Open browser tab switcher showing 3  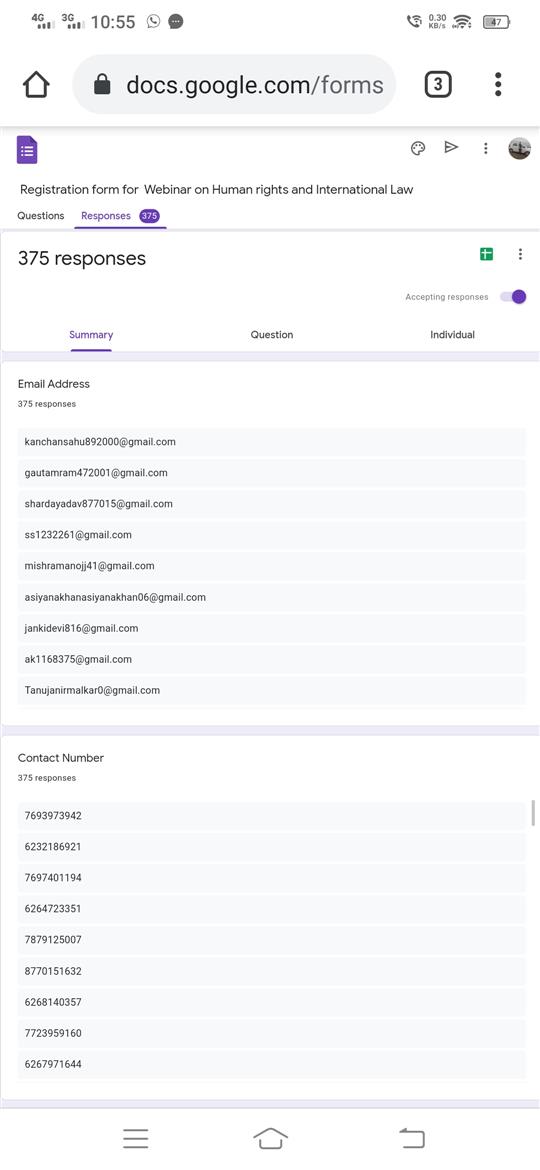click(438, 84)
